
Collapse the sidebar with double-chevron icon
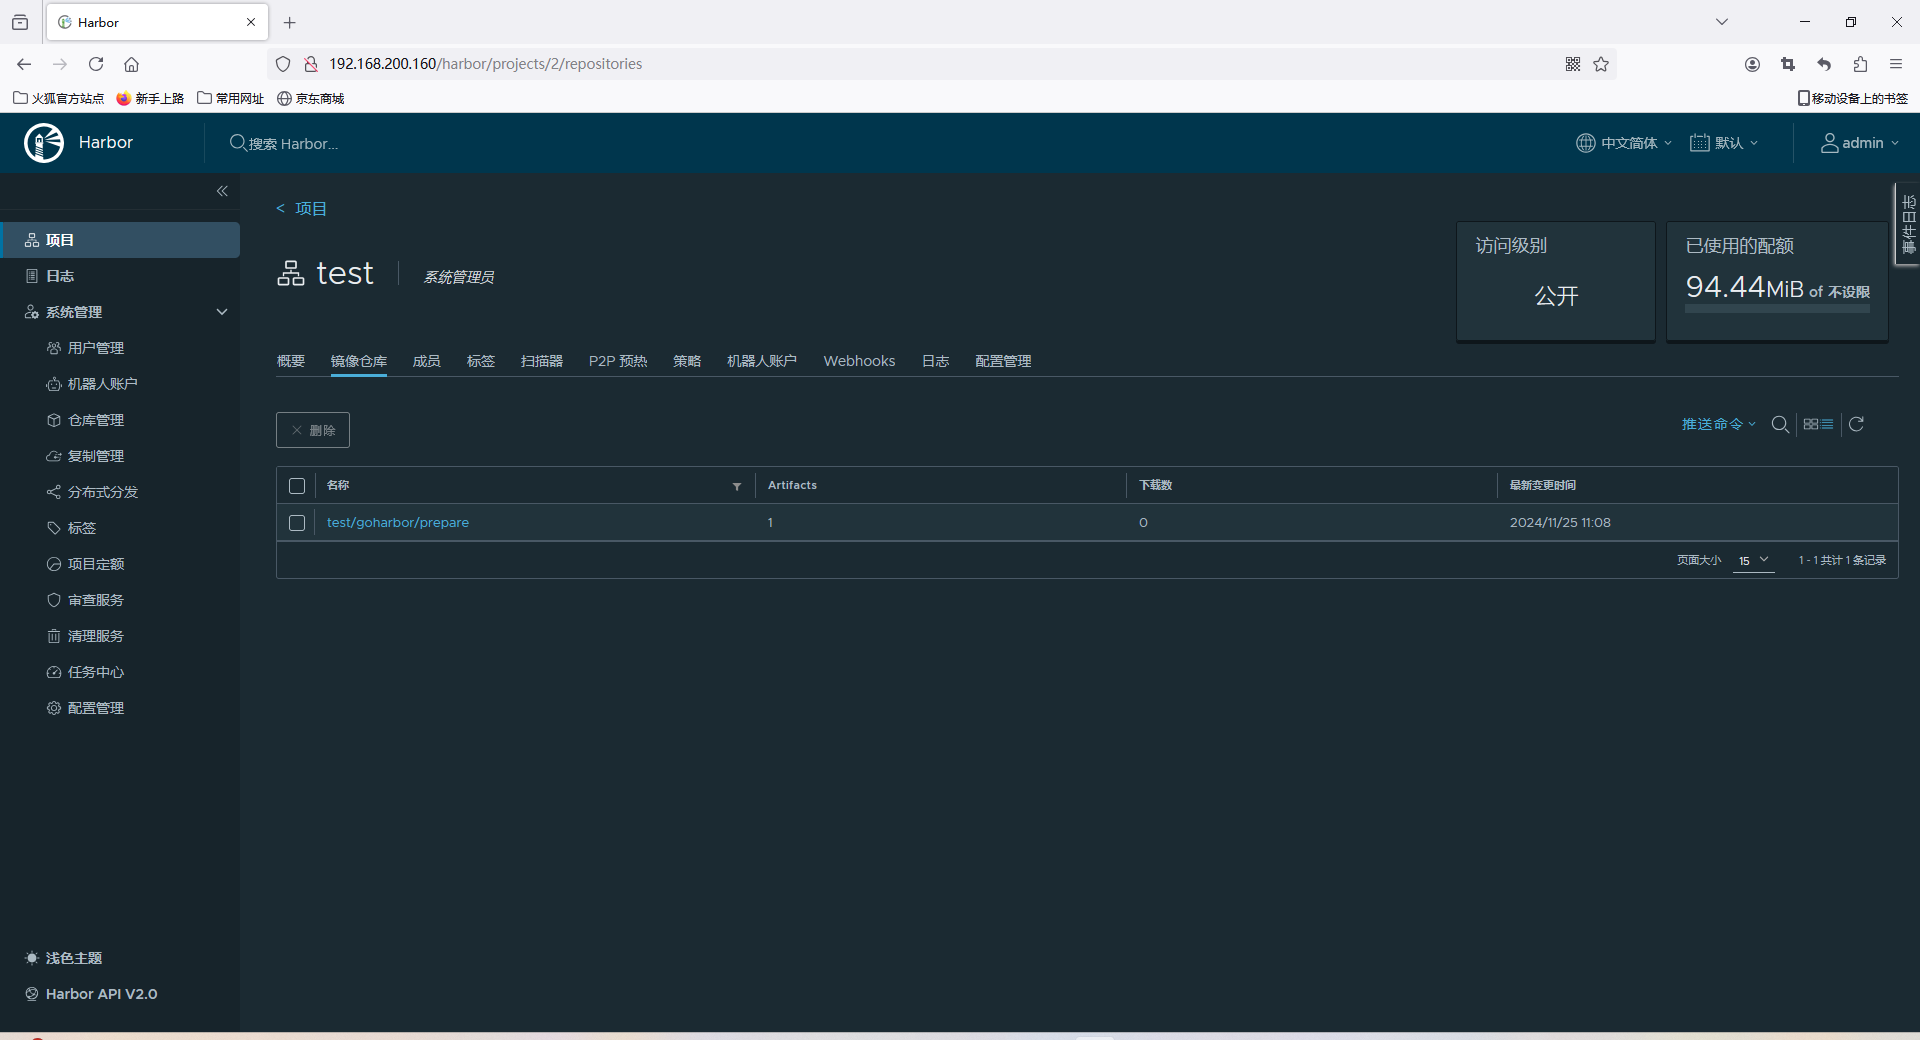pyautogui.click(x=222, y=191)
